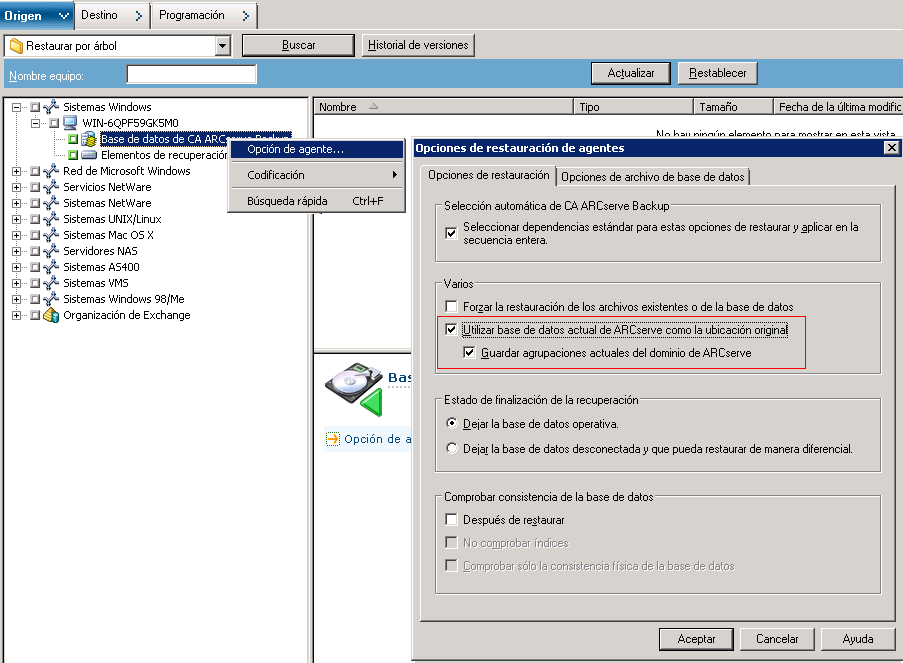Select Sistemas AS400 tree row text

[x=101, y=267]
